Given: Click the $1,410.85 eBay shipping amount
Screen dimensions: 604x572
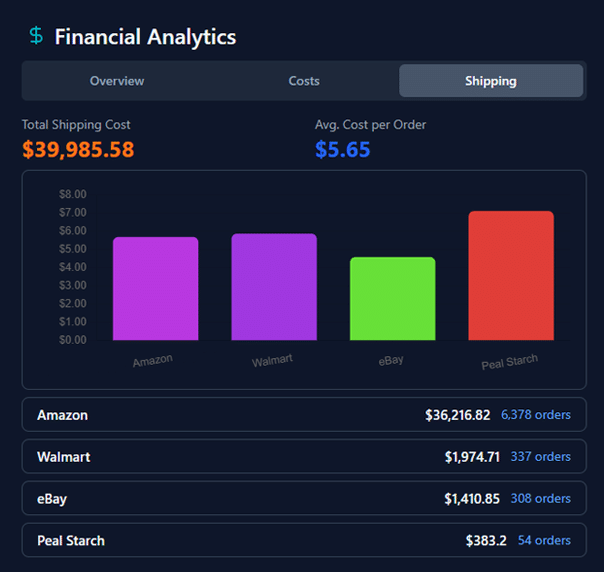Looking at the screenshot, I should [x=472, y=499].
